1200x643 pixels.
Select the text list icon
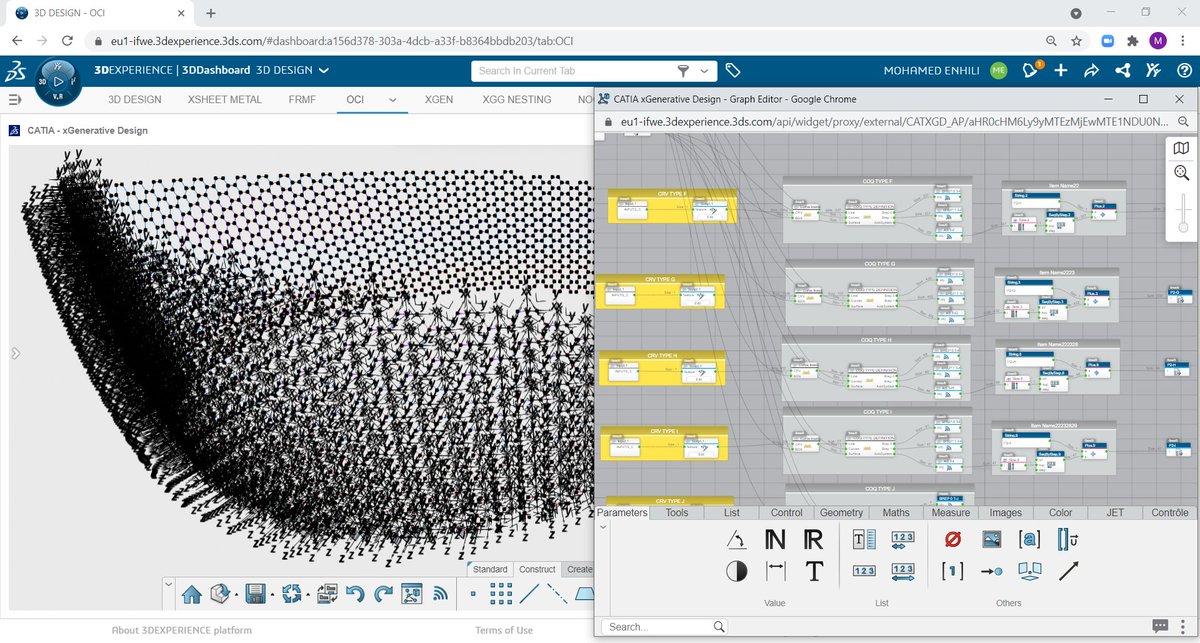pos(864,540)
